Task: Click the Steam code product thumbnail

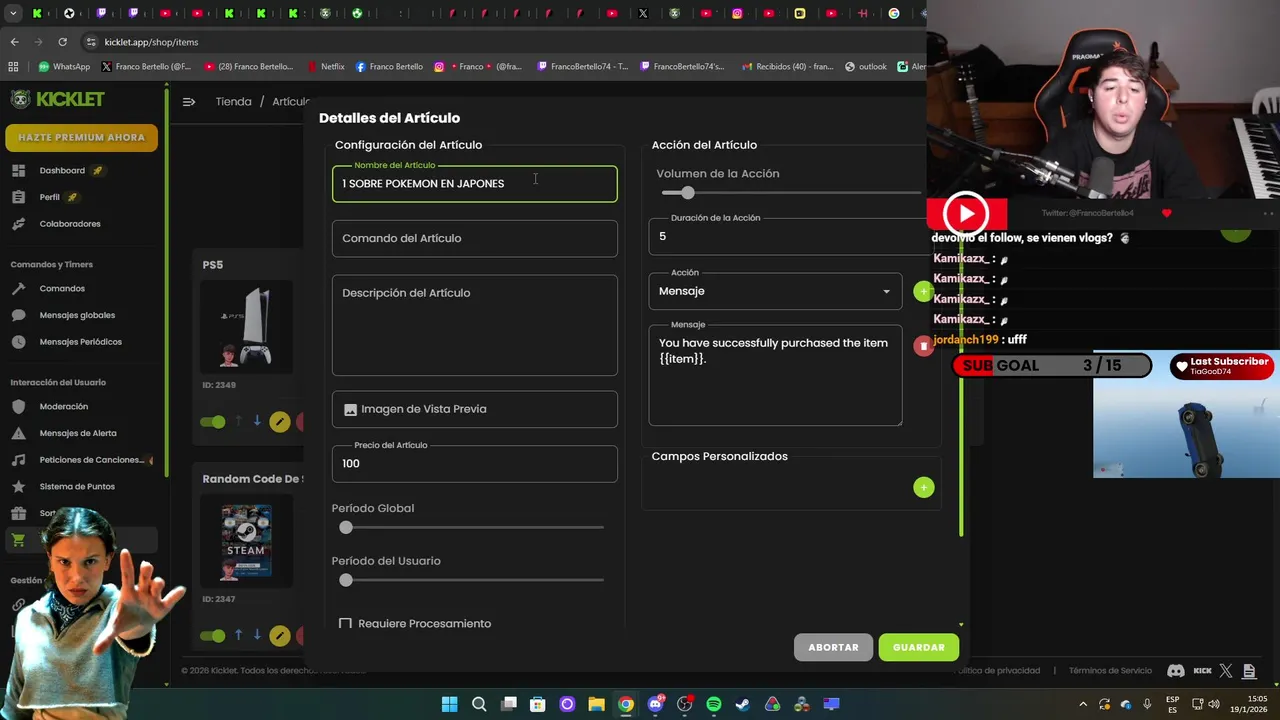Action: coord(247,541)
